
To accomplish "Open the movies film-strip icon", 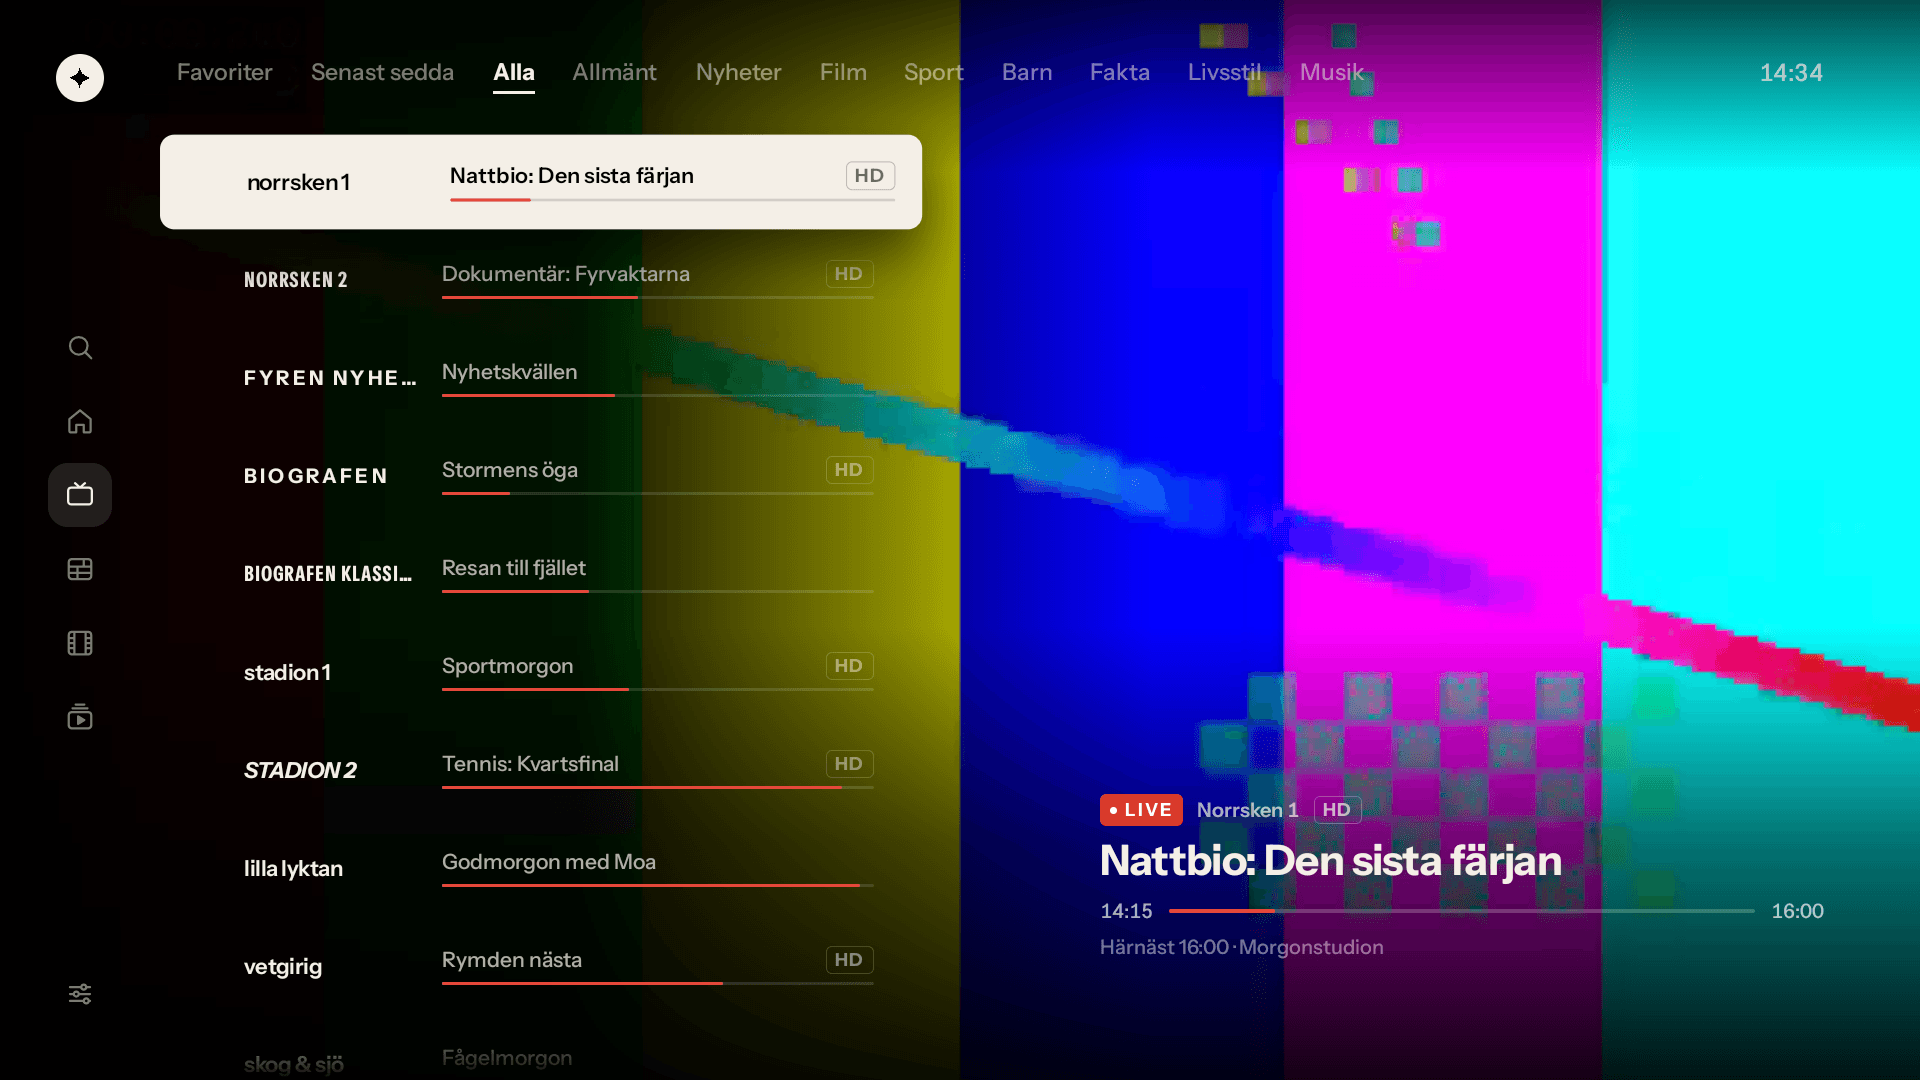I will [80, 643].
